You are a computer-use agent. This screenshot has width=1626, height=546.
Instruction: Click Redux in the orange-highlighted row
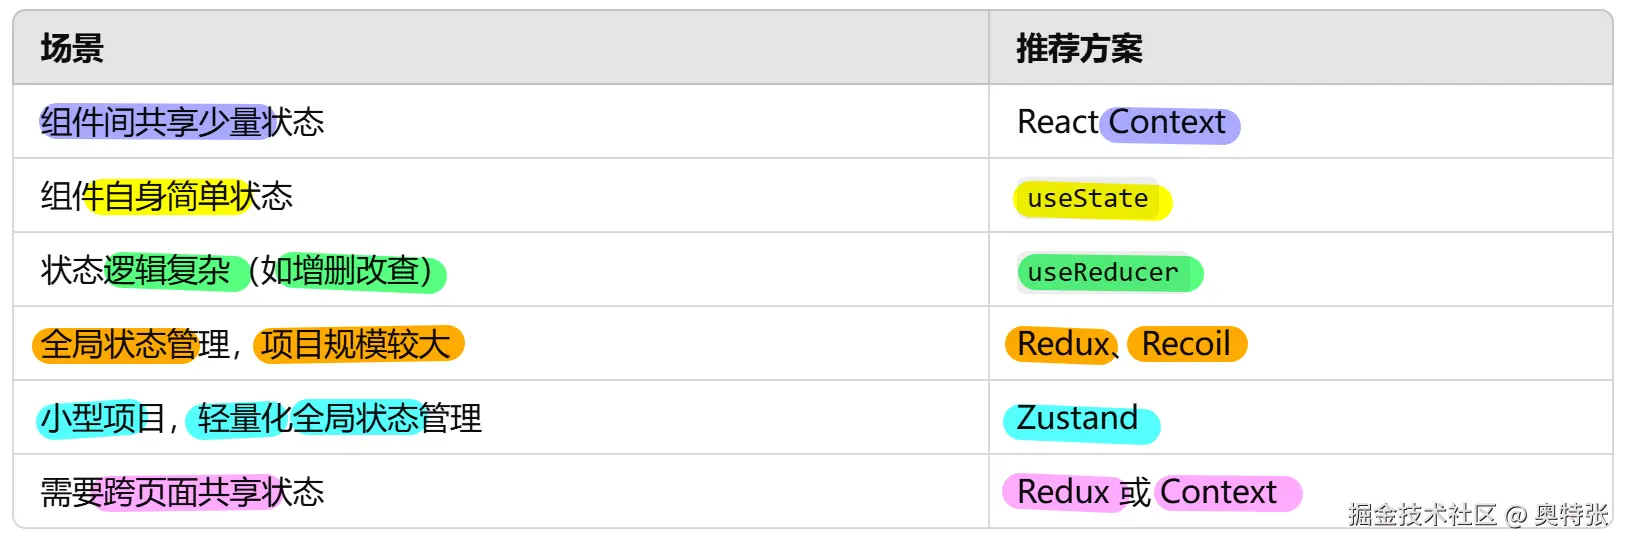[1062, 344]
